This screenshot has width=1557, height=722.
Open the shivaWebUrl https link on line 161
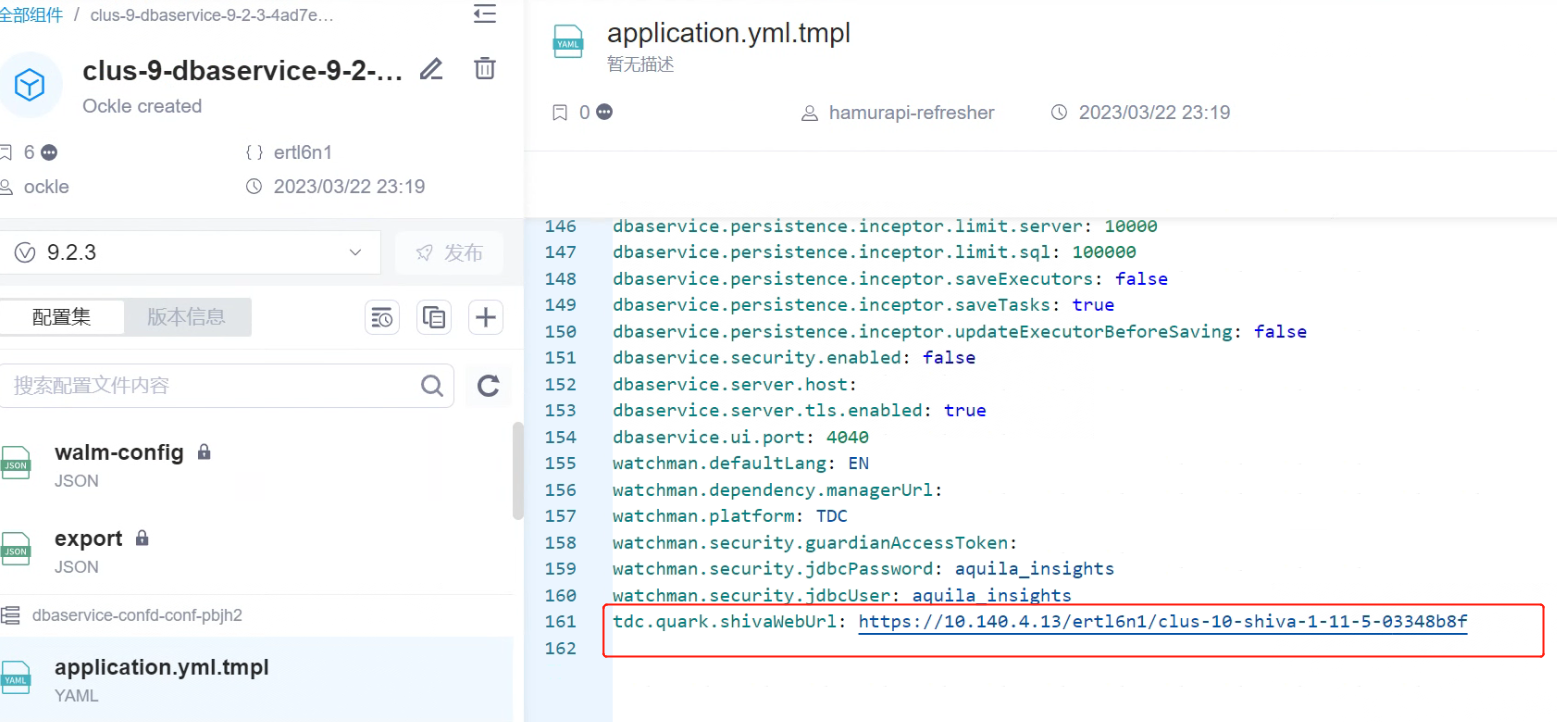(1163, 622)
